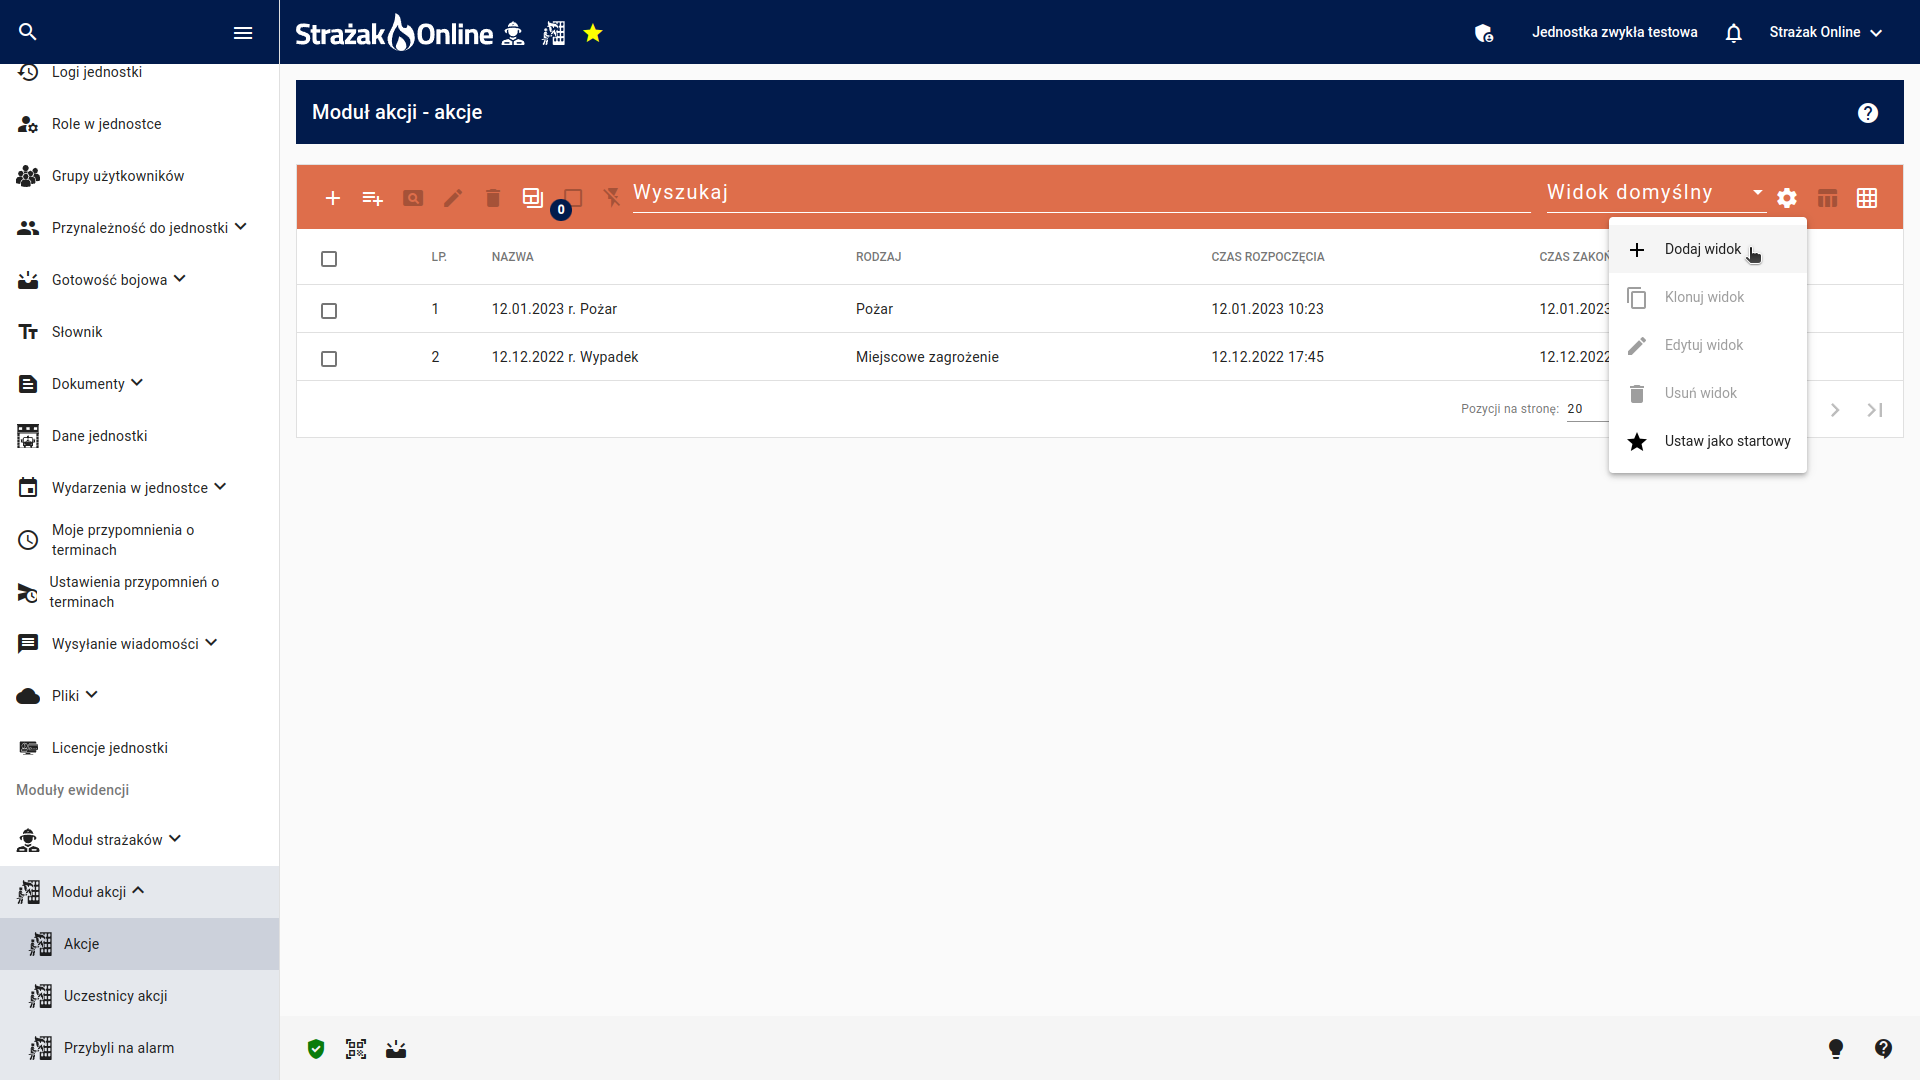Click the flash-off clear filters icon
Viewport: 1920px width, 1080px height.
612,198
